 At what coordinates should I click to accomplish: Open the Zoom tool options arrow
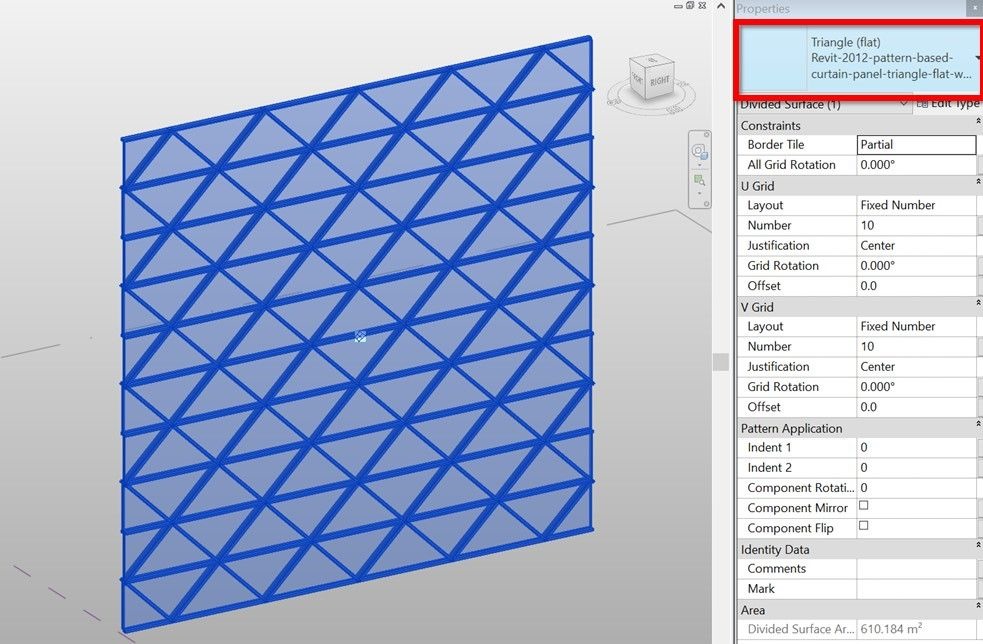[700, 193]
